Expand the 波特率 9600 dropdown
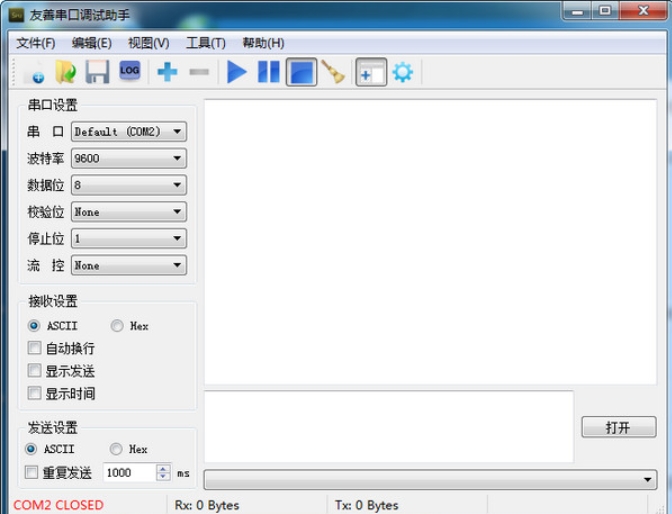The image size is (672, 514). pos(129,158)
